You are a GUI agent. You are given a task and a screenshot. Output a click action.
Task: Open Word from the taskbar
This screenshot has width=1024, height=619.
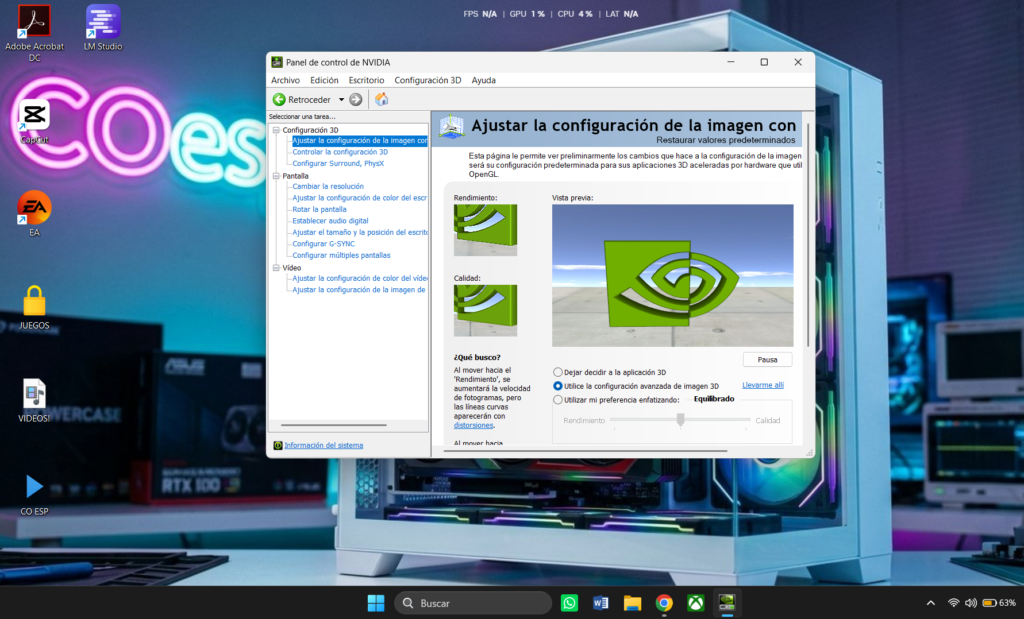601,603
